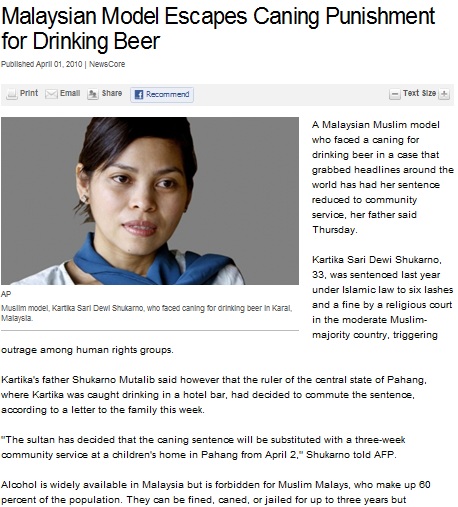The height and width of the screenshot is (507, 458).
Task: Click the Published April 01, 2010 date
Action: click(42, 64)
